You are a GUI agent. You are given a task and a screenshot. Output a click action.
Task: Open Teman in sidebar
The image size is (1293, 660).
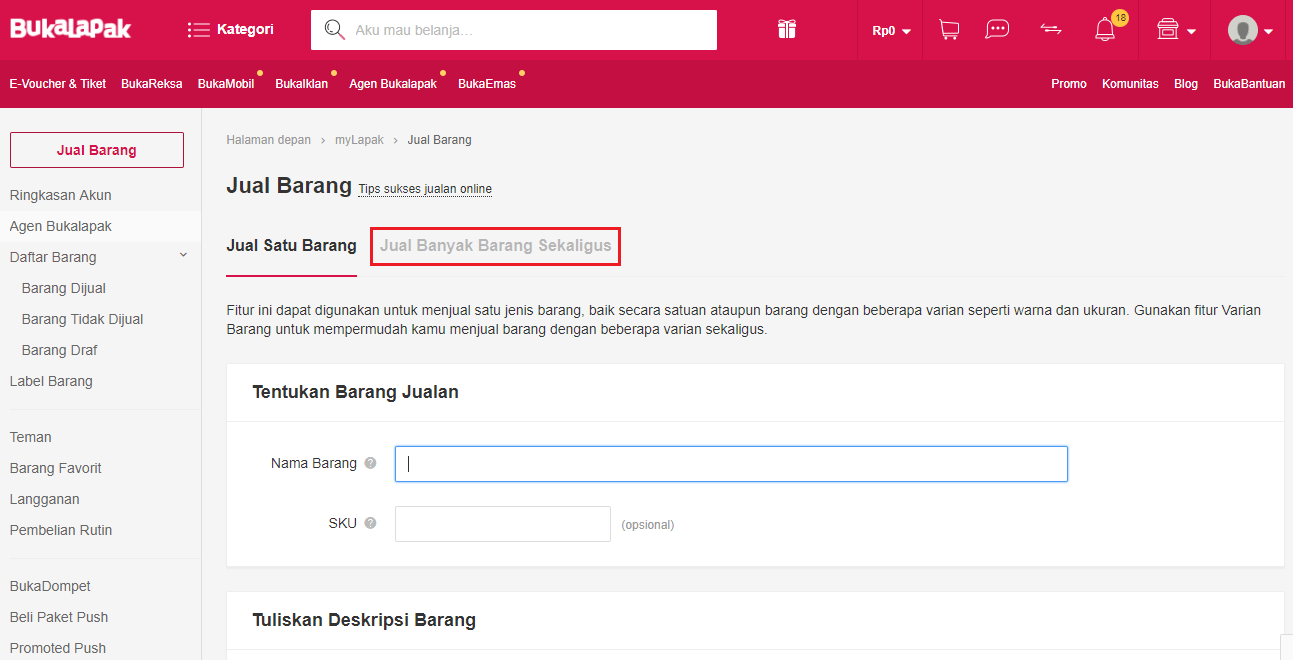31,437
